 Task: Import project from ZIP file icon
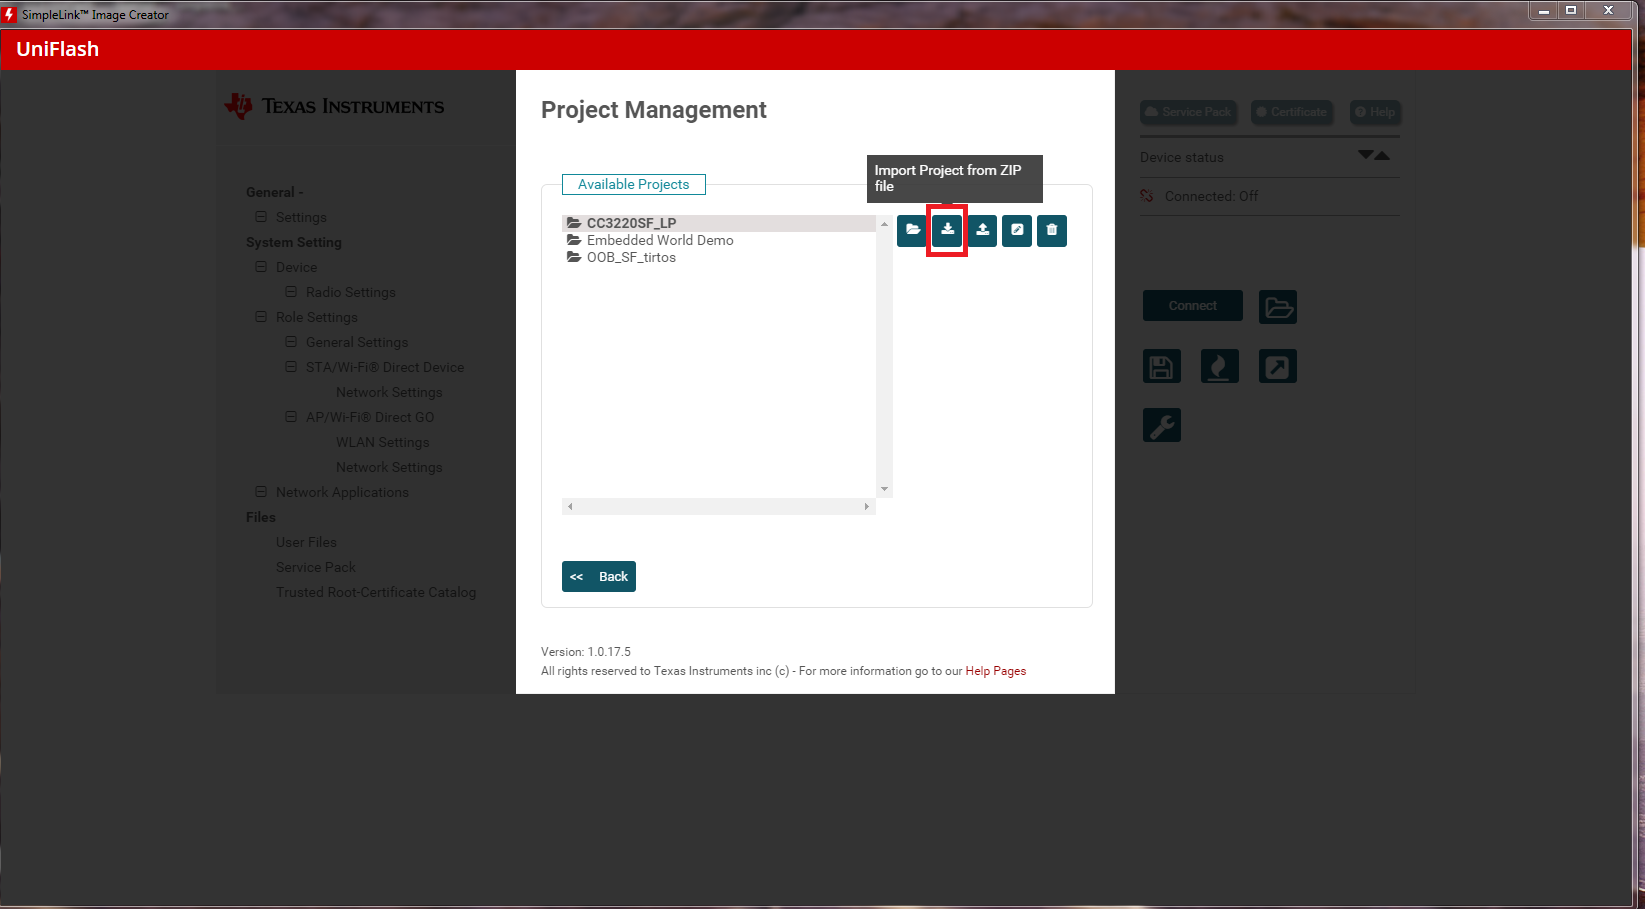(947, 231)
